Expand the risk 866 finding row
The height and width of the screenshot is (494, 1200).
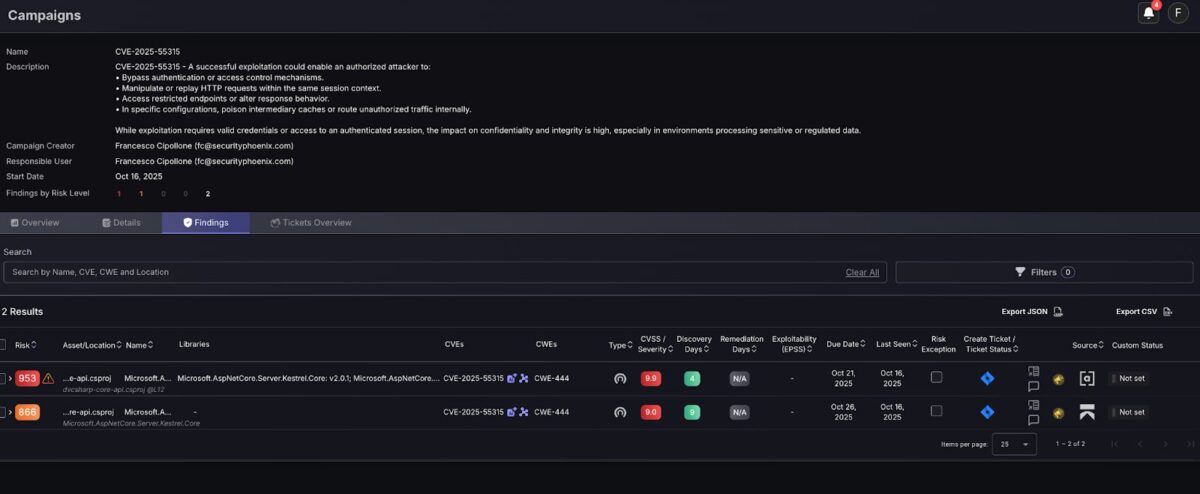[11, 412]
